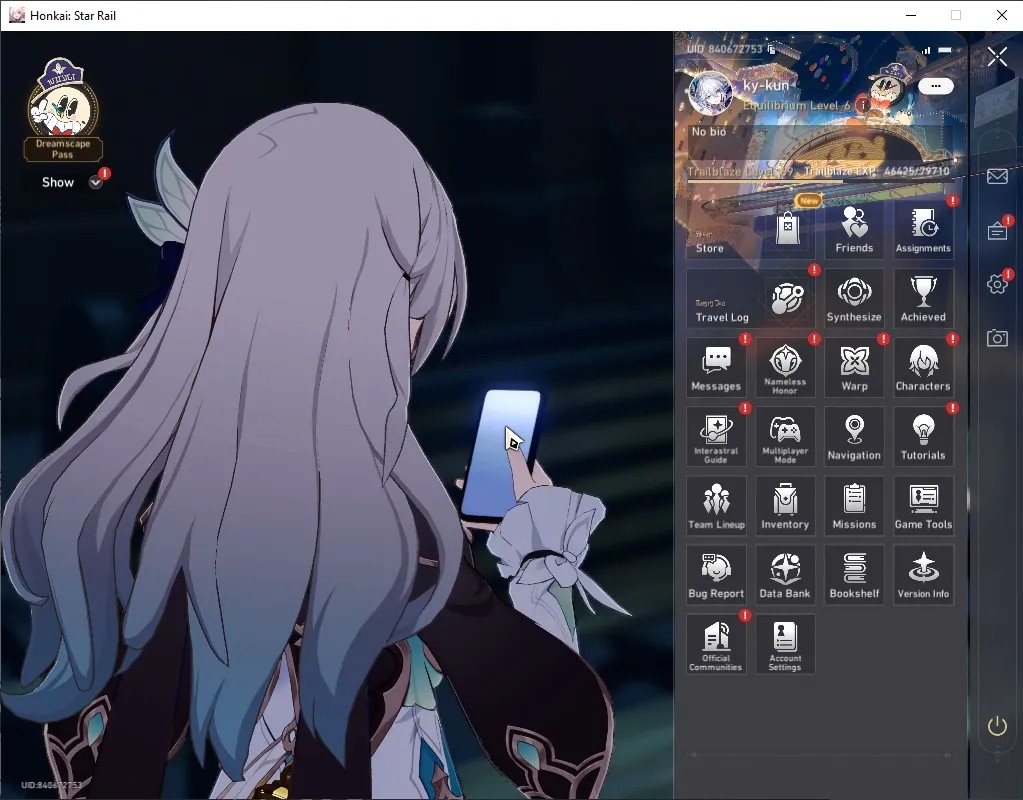This screenshot has width=1023, height=800.
Task: Click the power logout button
Action: coord(997,726)
